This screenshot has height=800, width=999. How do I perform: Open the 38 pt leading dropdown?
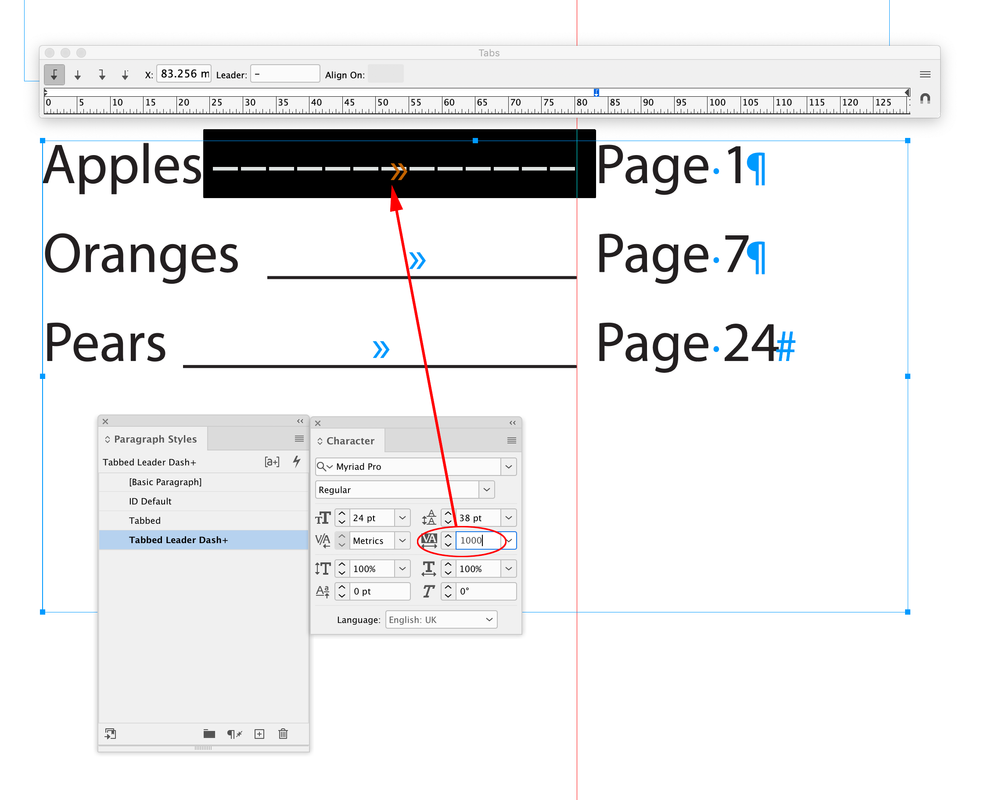[508, 518]
